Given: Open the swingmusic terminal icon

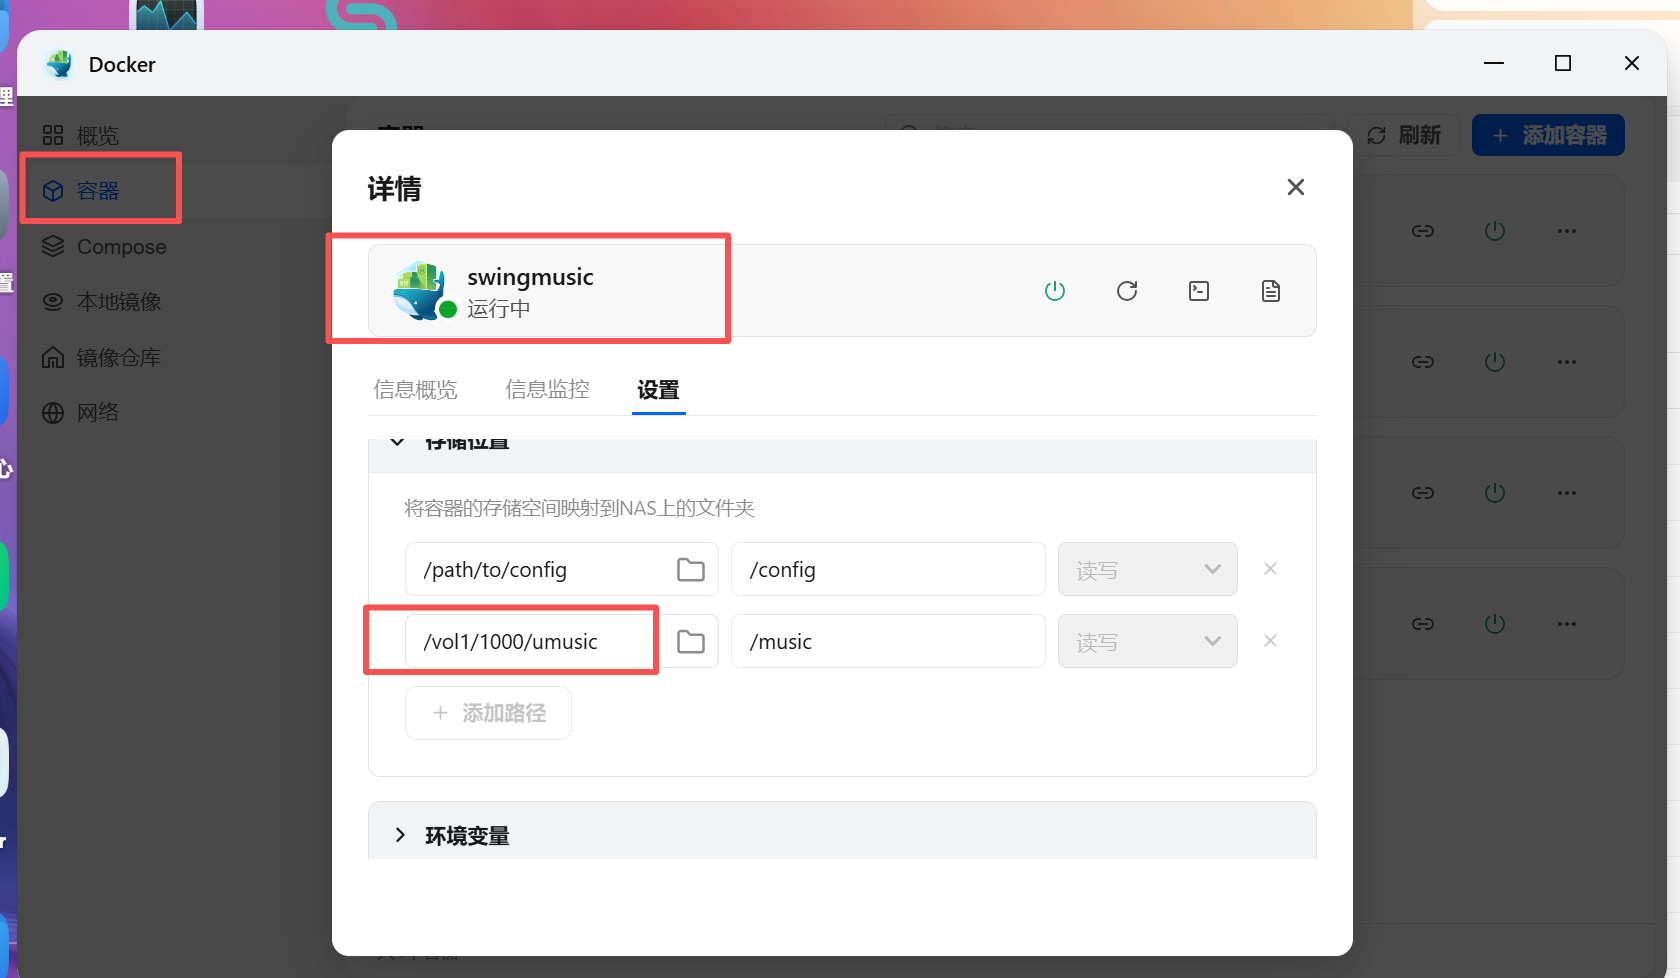Looking at the screenshot, I should [1199, 291].
